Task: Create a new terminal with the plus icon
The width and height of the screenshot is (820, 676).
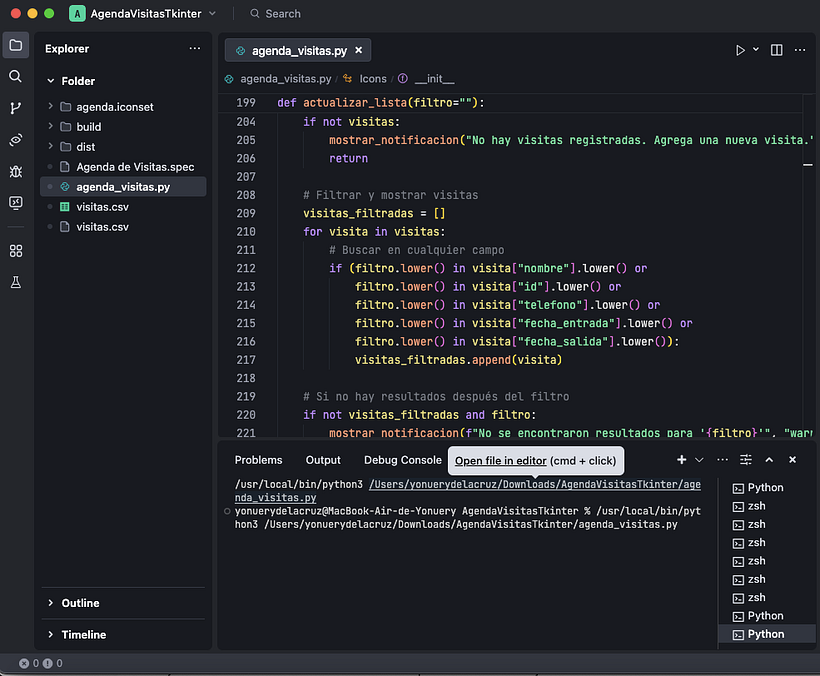Action: 681,460
